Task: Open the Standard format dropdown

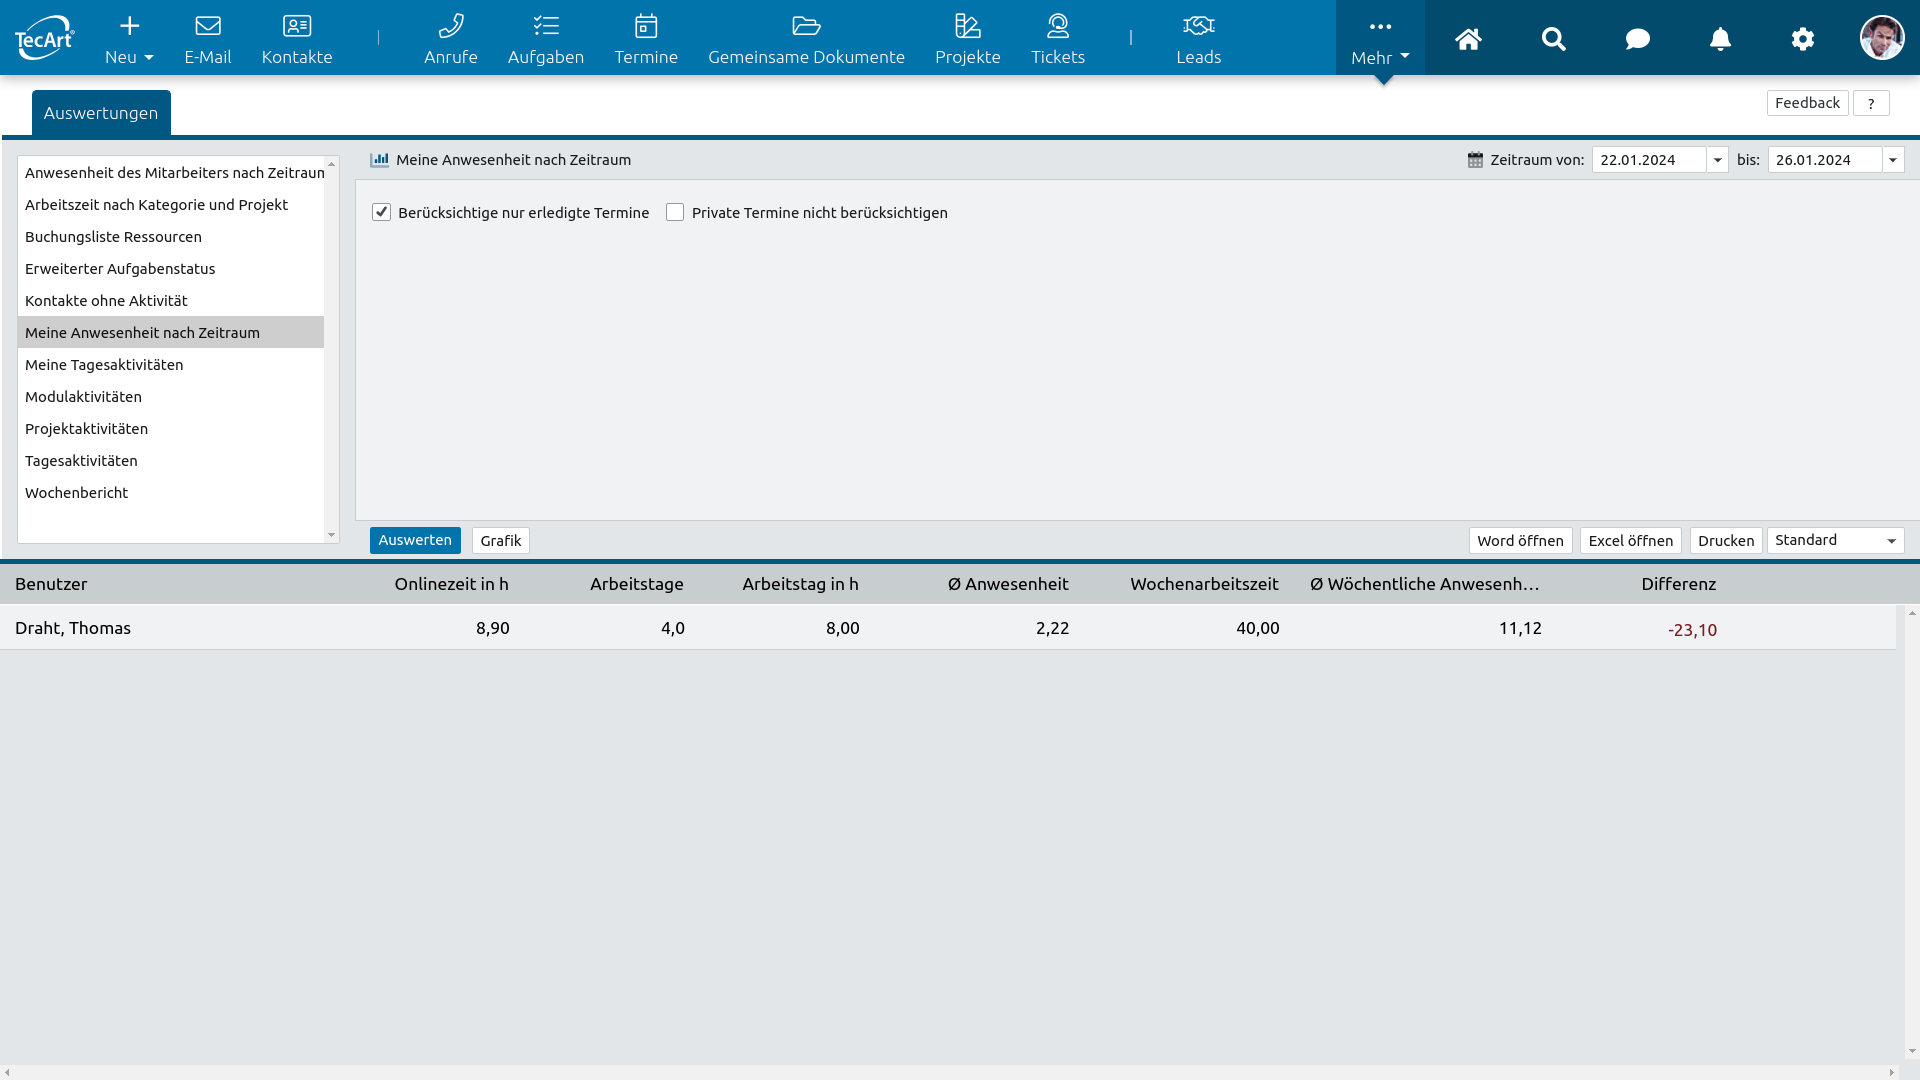Action: click(1835, 541)
